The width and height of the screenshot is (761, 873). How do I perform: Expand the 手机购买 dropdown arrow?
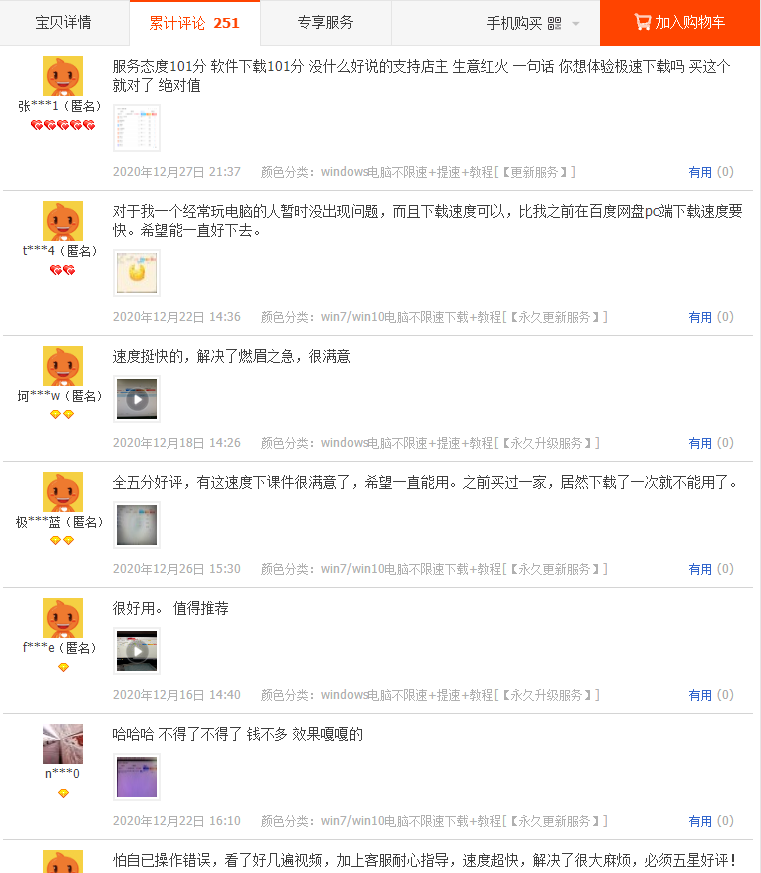tap(576, 23)
